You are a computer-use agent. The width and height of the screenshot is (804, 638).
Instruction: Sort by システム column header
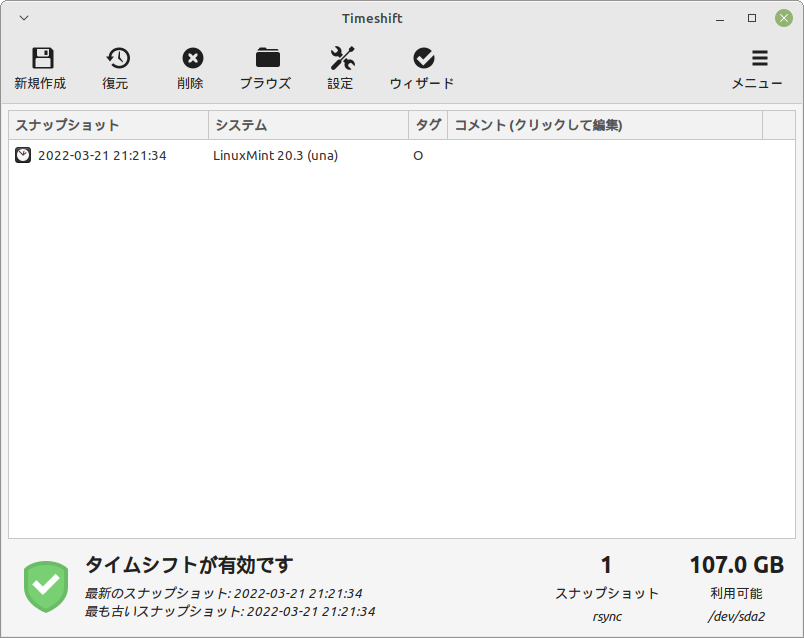[x=308, y=125]
